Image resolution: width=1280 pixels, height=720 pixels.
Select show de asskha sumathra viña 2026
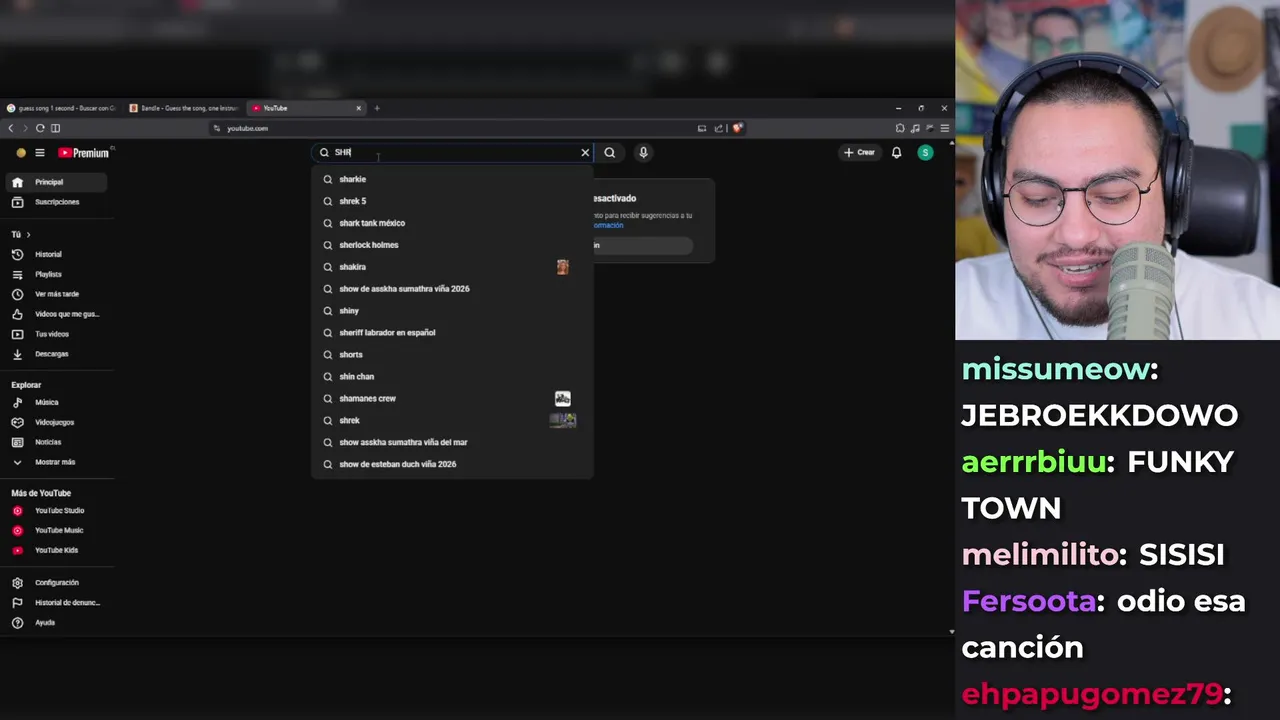(452, 289)
